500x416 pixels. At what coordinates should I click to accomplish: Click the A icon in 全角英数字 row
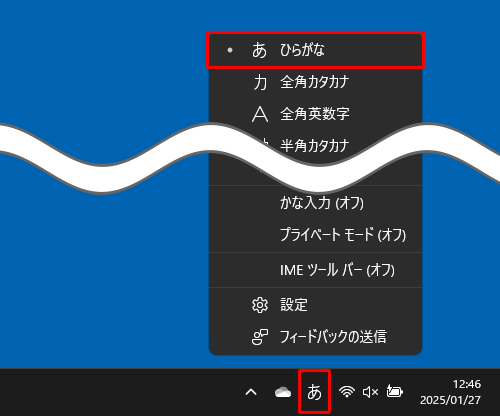click(x=260, y=114)
